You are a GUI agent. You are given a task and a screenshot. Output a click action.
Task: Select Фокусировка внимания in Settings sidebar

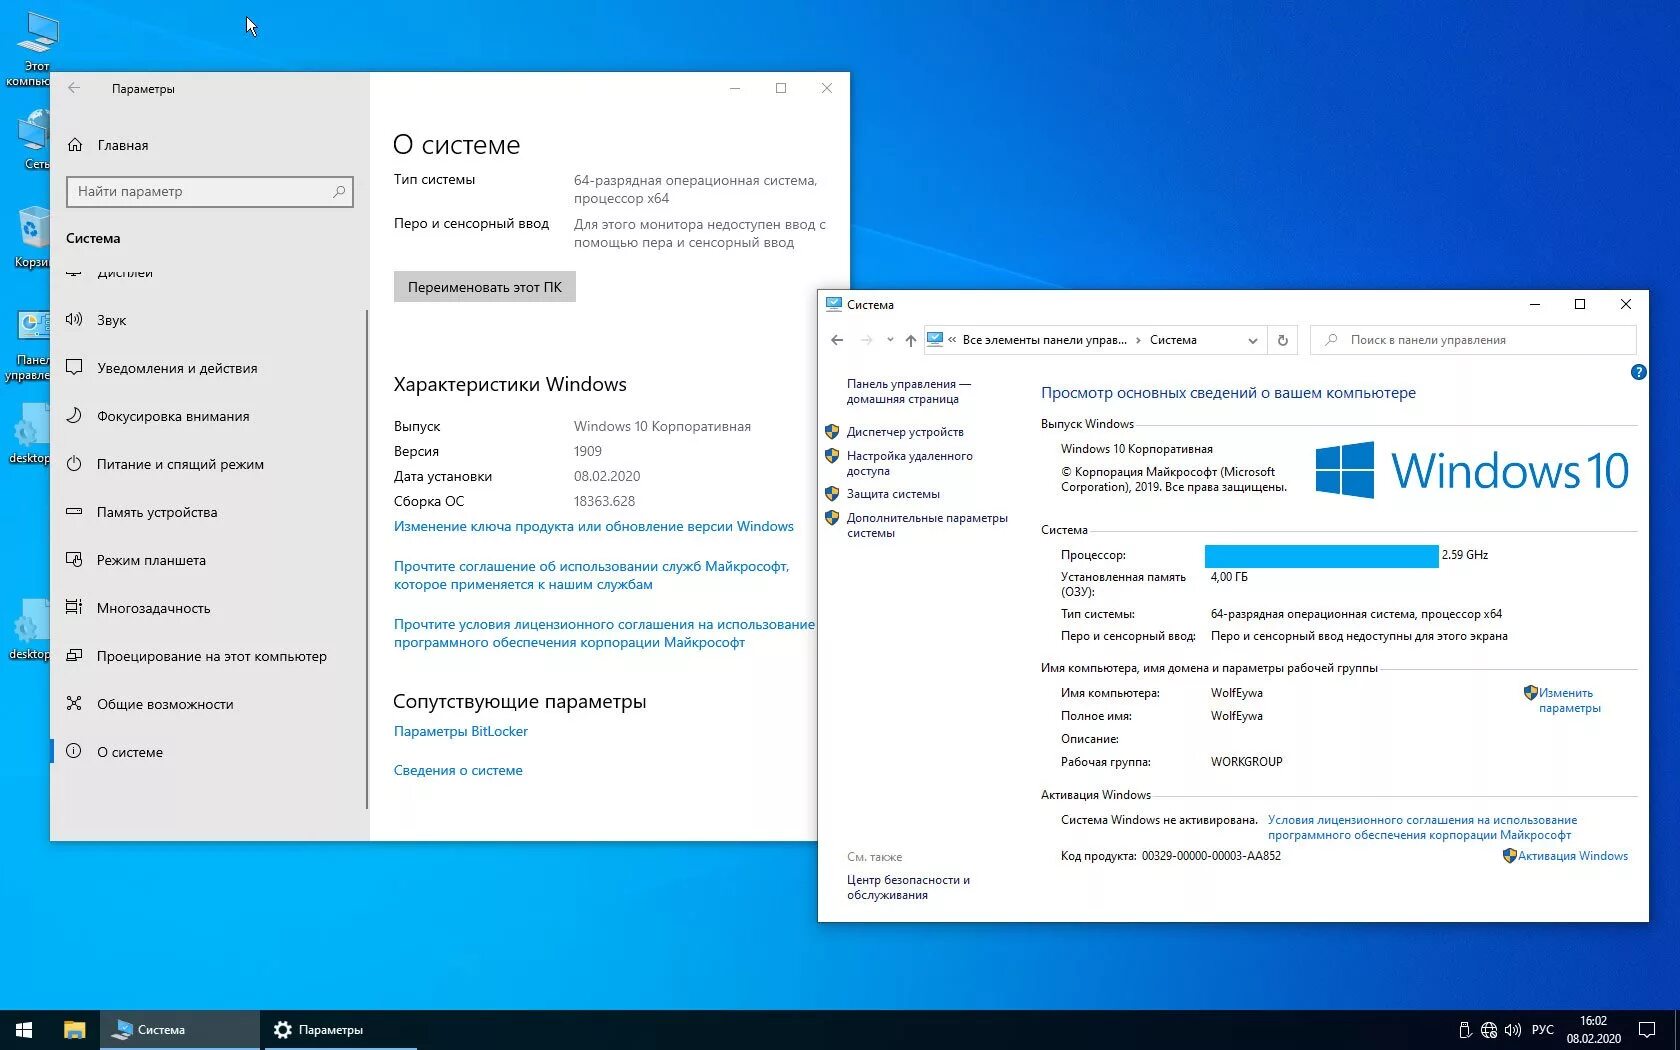coord(172,416)
